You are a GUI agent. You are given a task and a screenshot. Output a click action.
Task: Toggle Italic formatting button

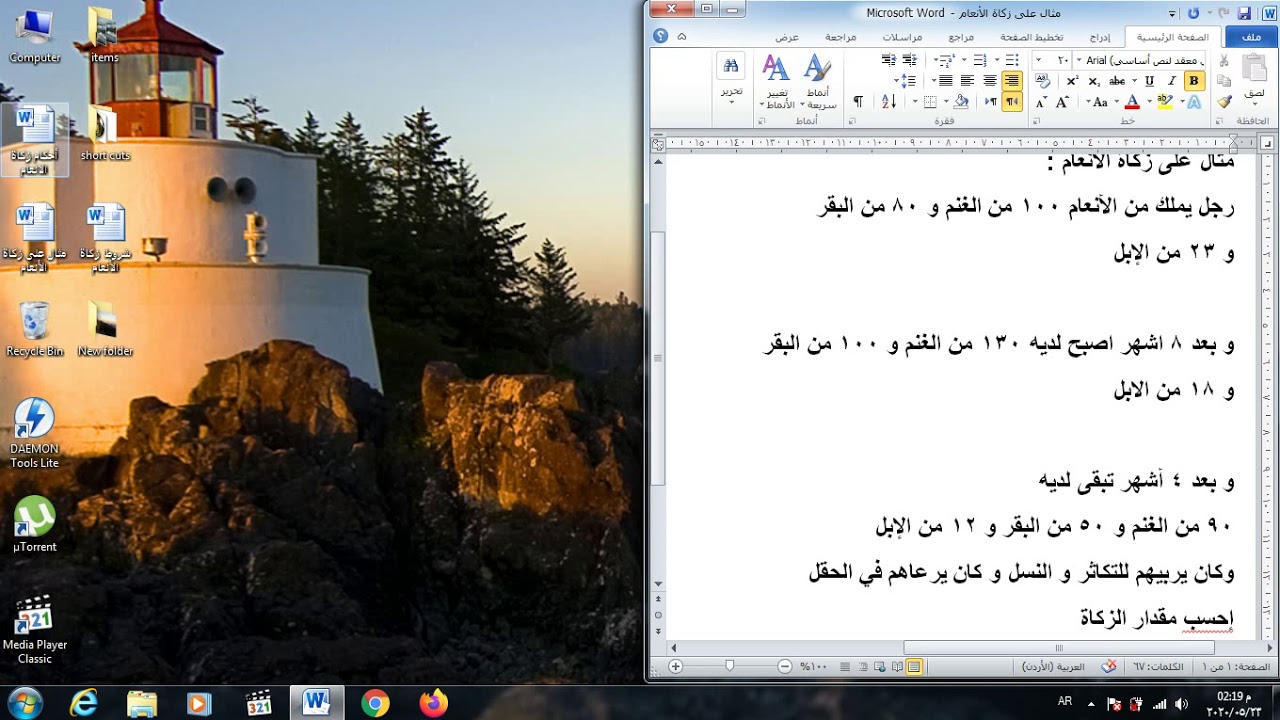(x=1172, y=81)
